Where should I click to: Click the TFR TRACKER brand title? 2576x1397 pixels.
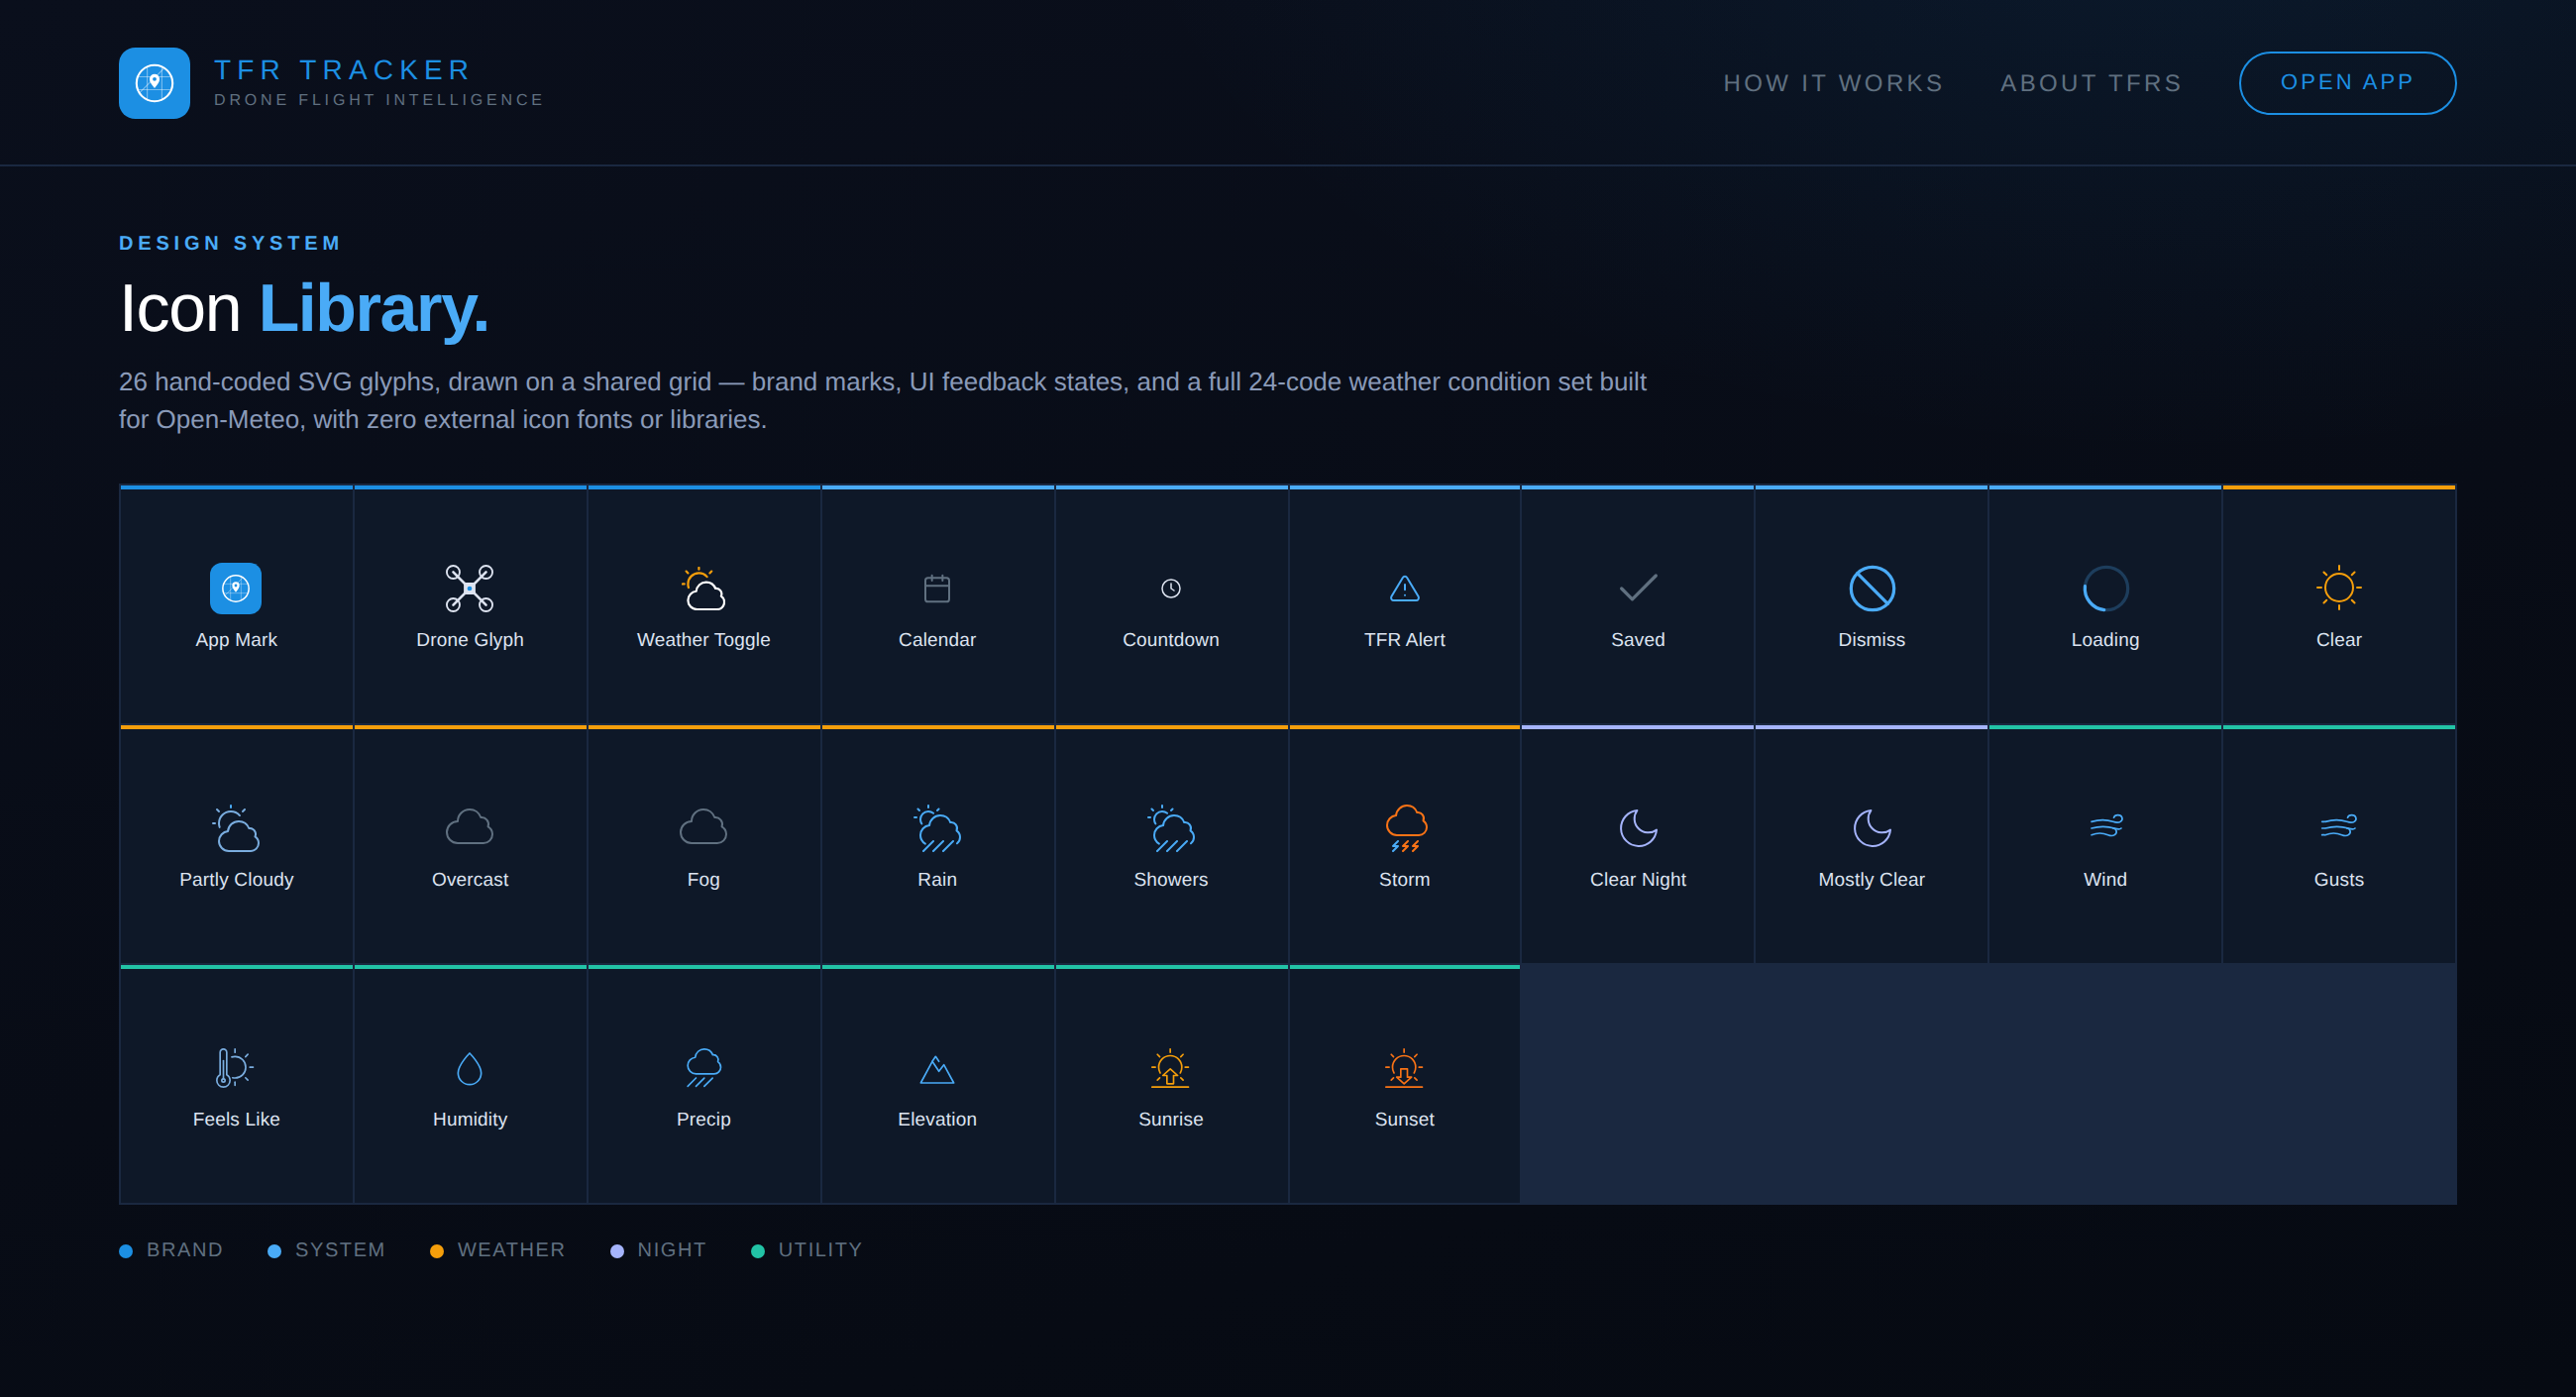(343, 70)
